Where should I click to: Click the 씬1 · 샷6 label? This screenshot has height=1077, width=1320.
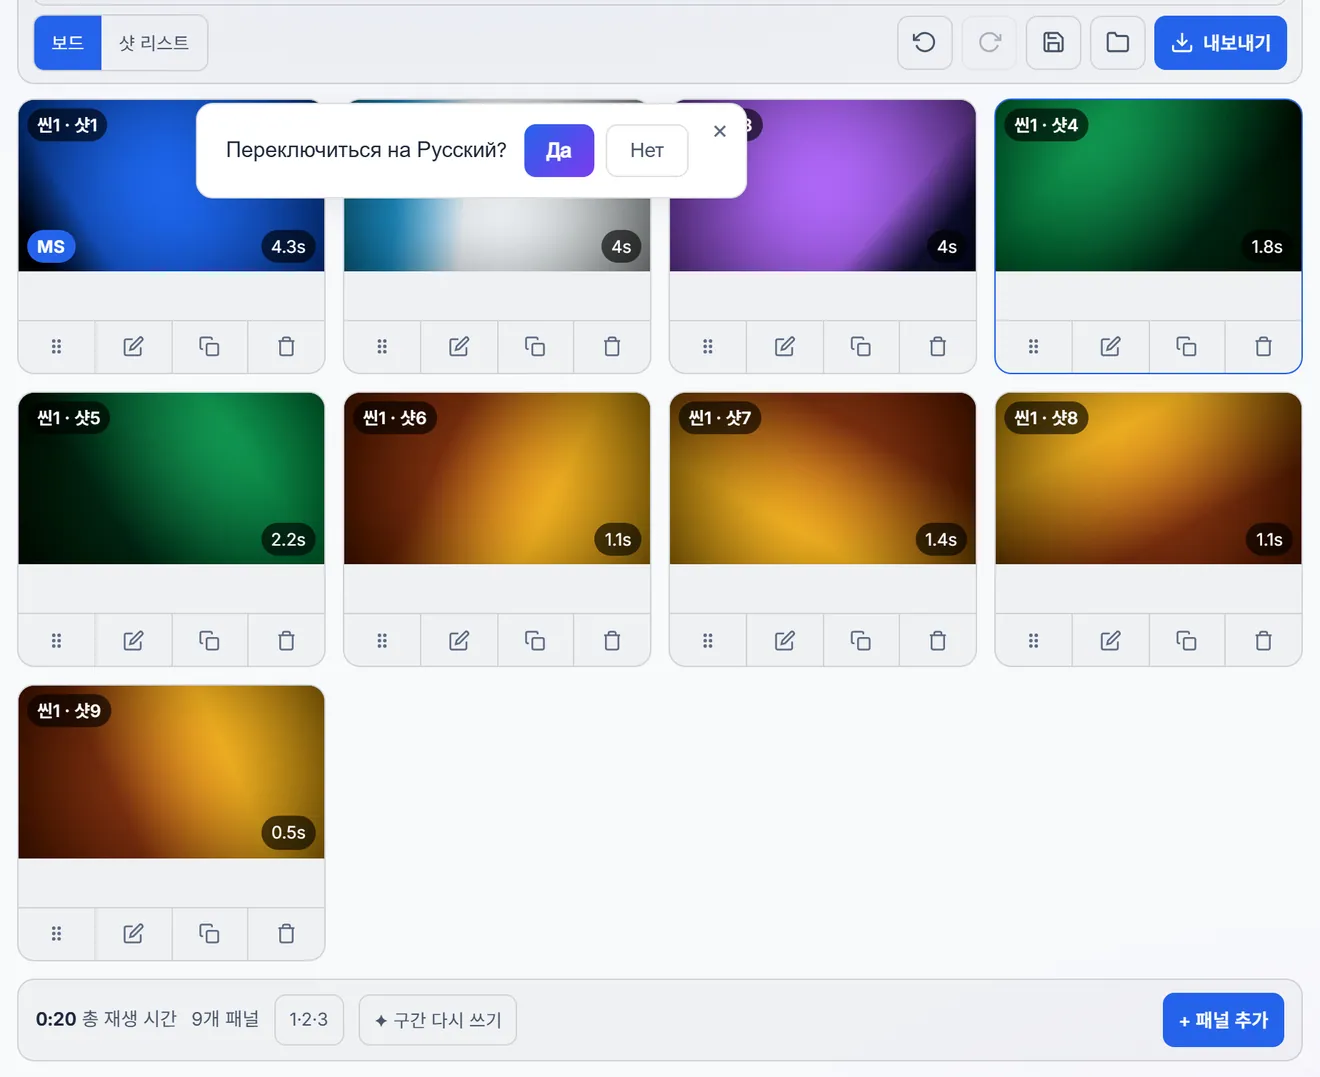[395, 418]
